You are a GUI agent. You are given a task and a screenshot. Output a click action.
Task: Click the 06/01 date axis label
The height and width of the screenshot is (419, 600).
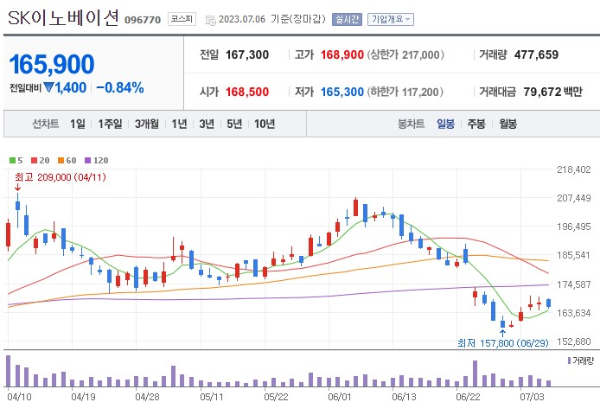tap(339, 397)
